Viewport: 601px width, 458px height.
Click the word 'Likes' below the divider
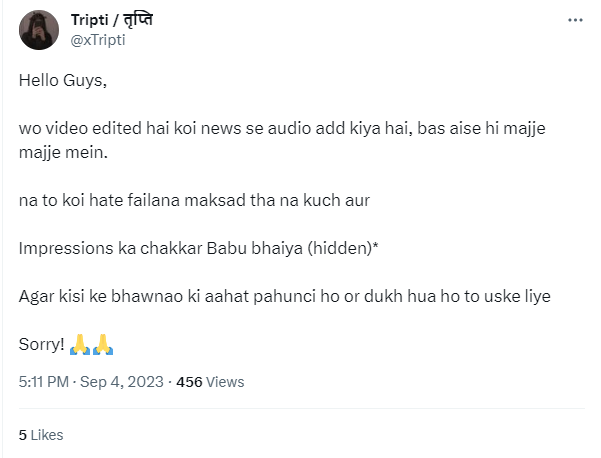(x=46, y=435)
